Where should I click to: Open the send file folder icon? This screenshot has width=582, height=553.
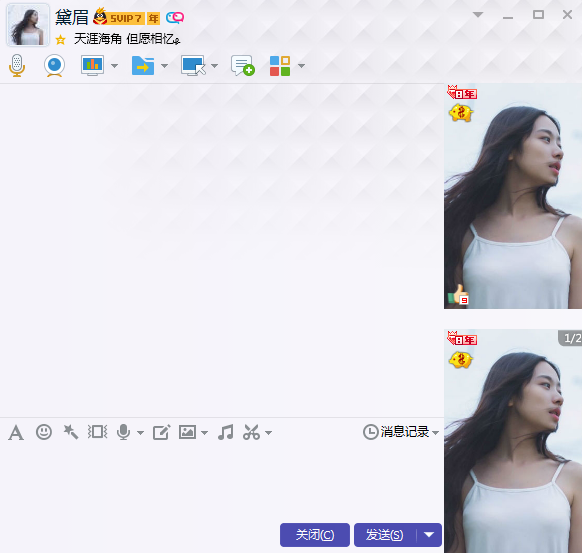click(x=143, y=66)
